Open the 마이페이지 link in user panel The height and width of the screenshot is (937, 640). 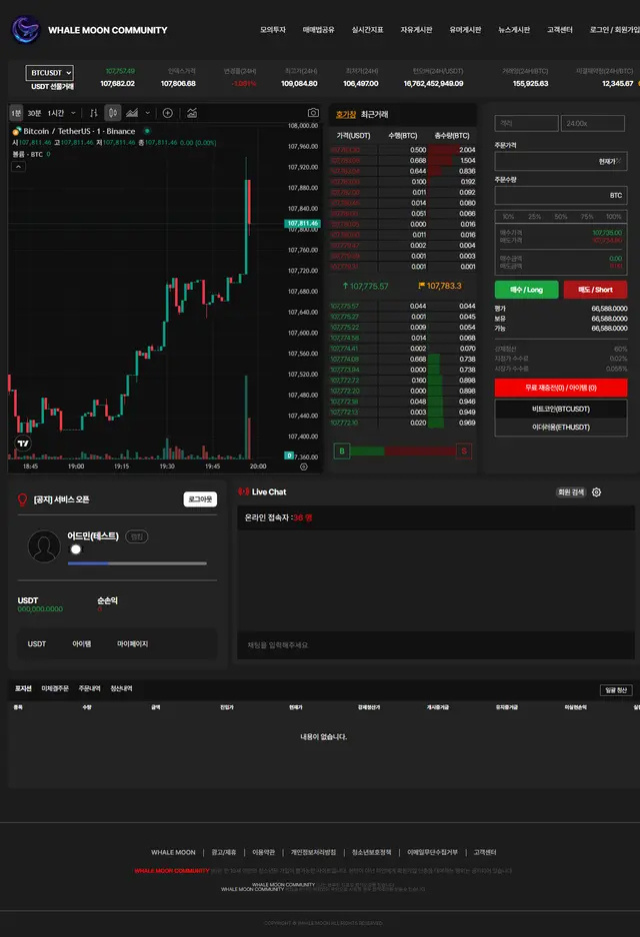pos(133,644)
